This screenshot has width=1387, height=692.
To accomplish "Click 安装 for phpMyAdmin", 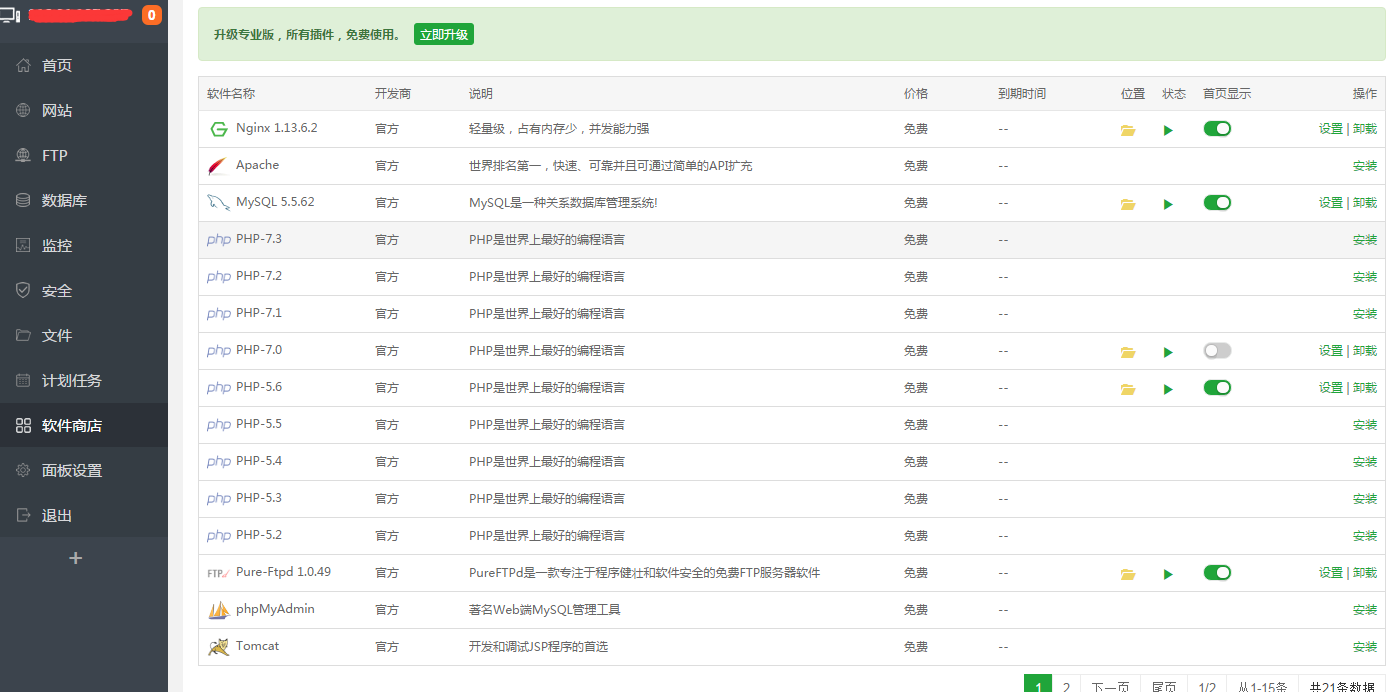I will (1364, 610).
